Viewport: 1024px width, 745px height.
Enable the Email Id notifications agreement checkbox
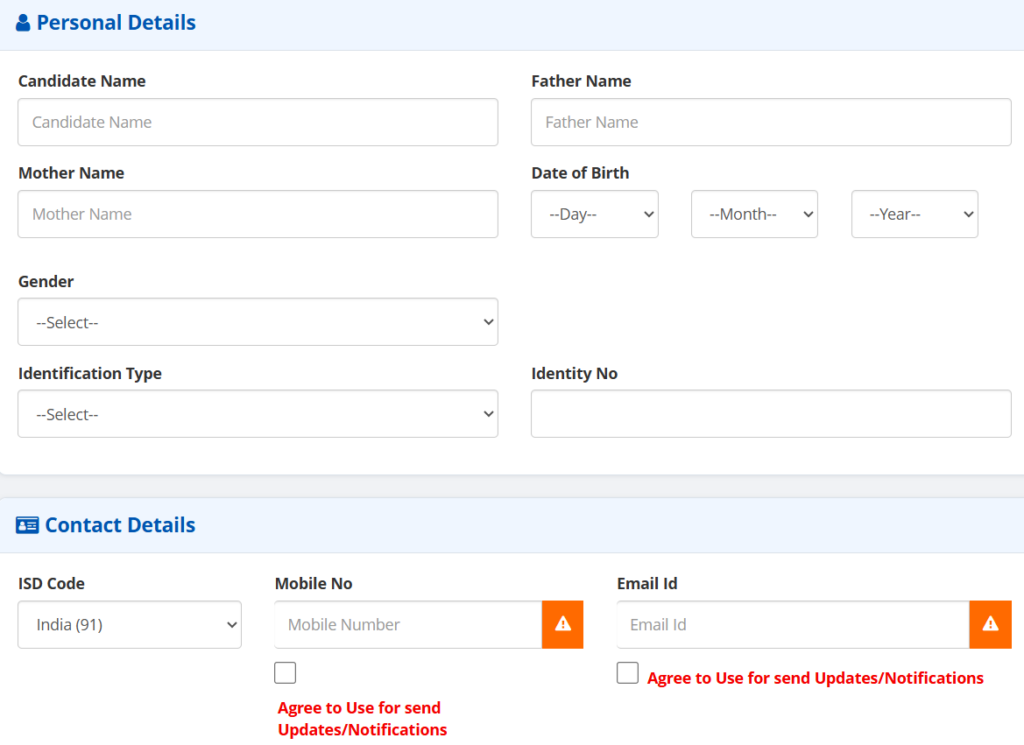point(628,673)
